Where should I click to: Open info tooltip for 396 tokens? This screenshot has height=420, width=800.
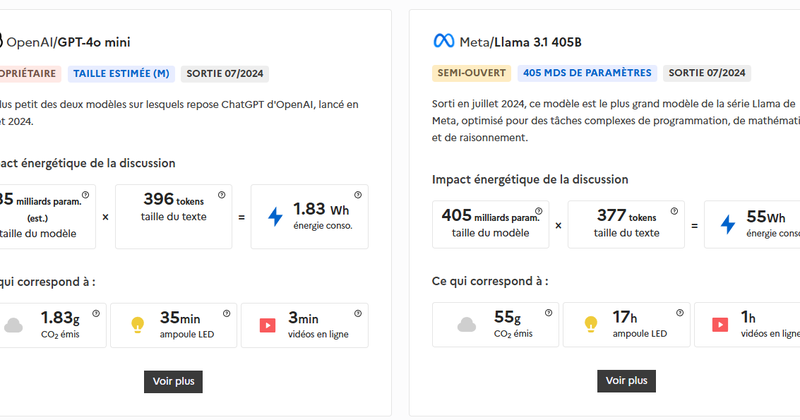click(221, 195)
